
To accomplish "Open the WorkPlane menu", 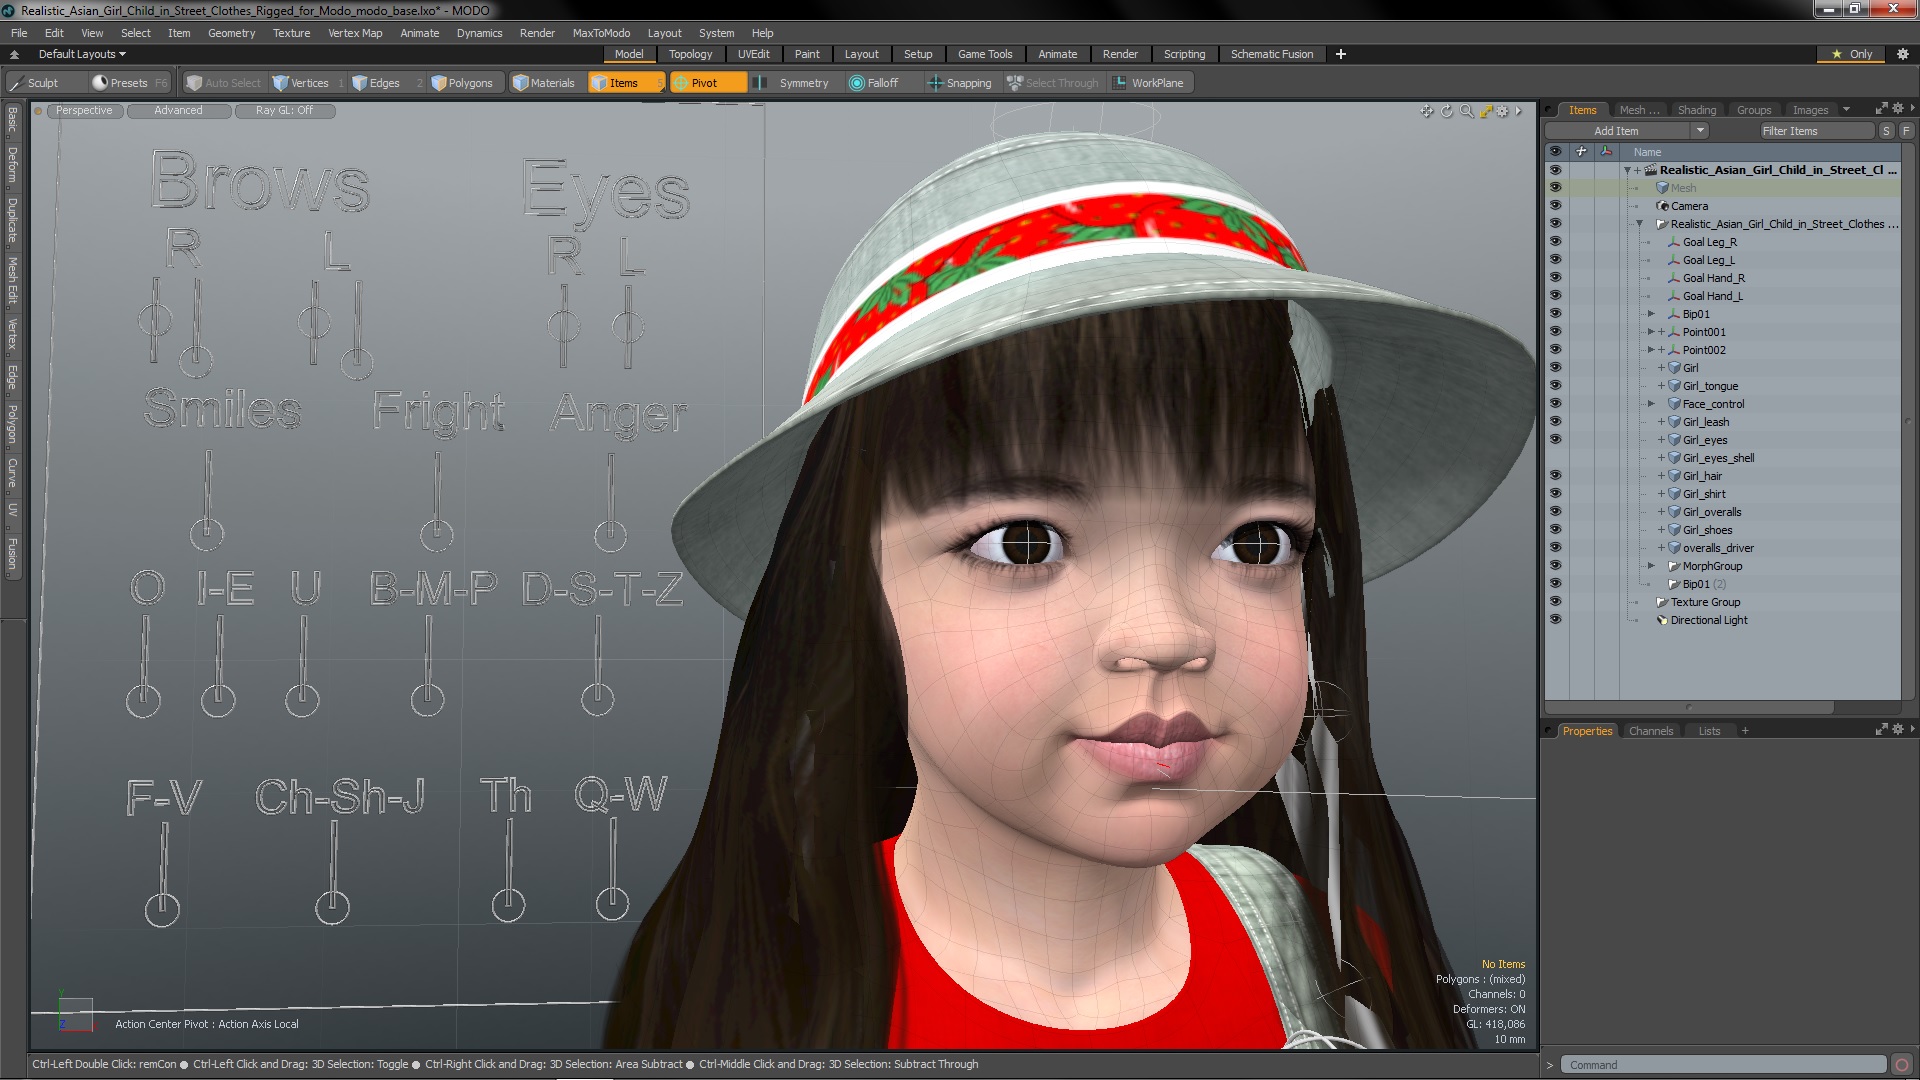I will click(1150, 83).
